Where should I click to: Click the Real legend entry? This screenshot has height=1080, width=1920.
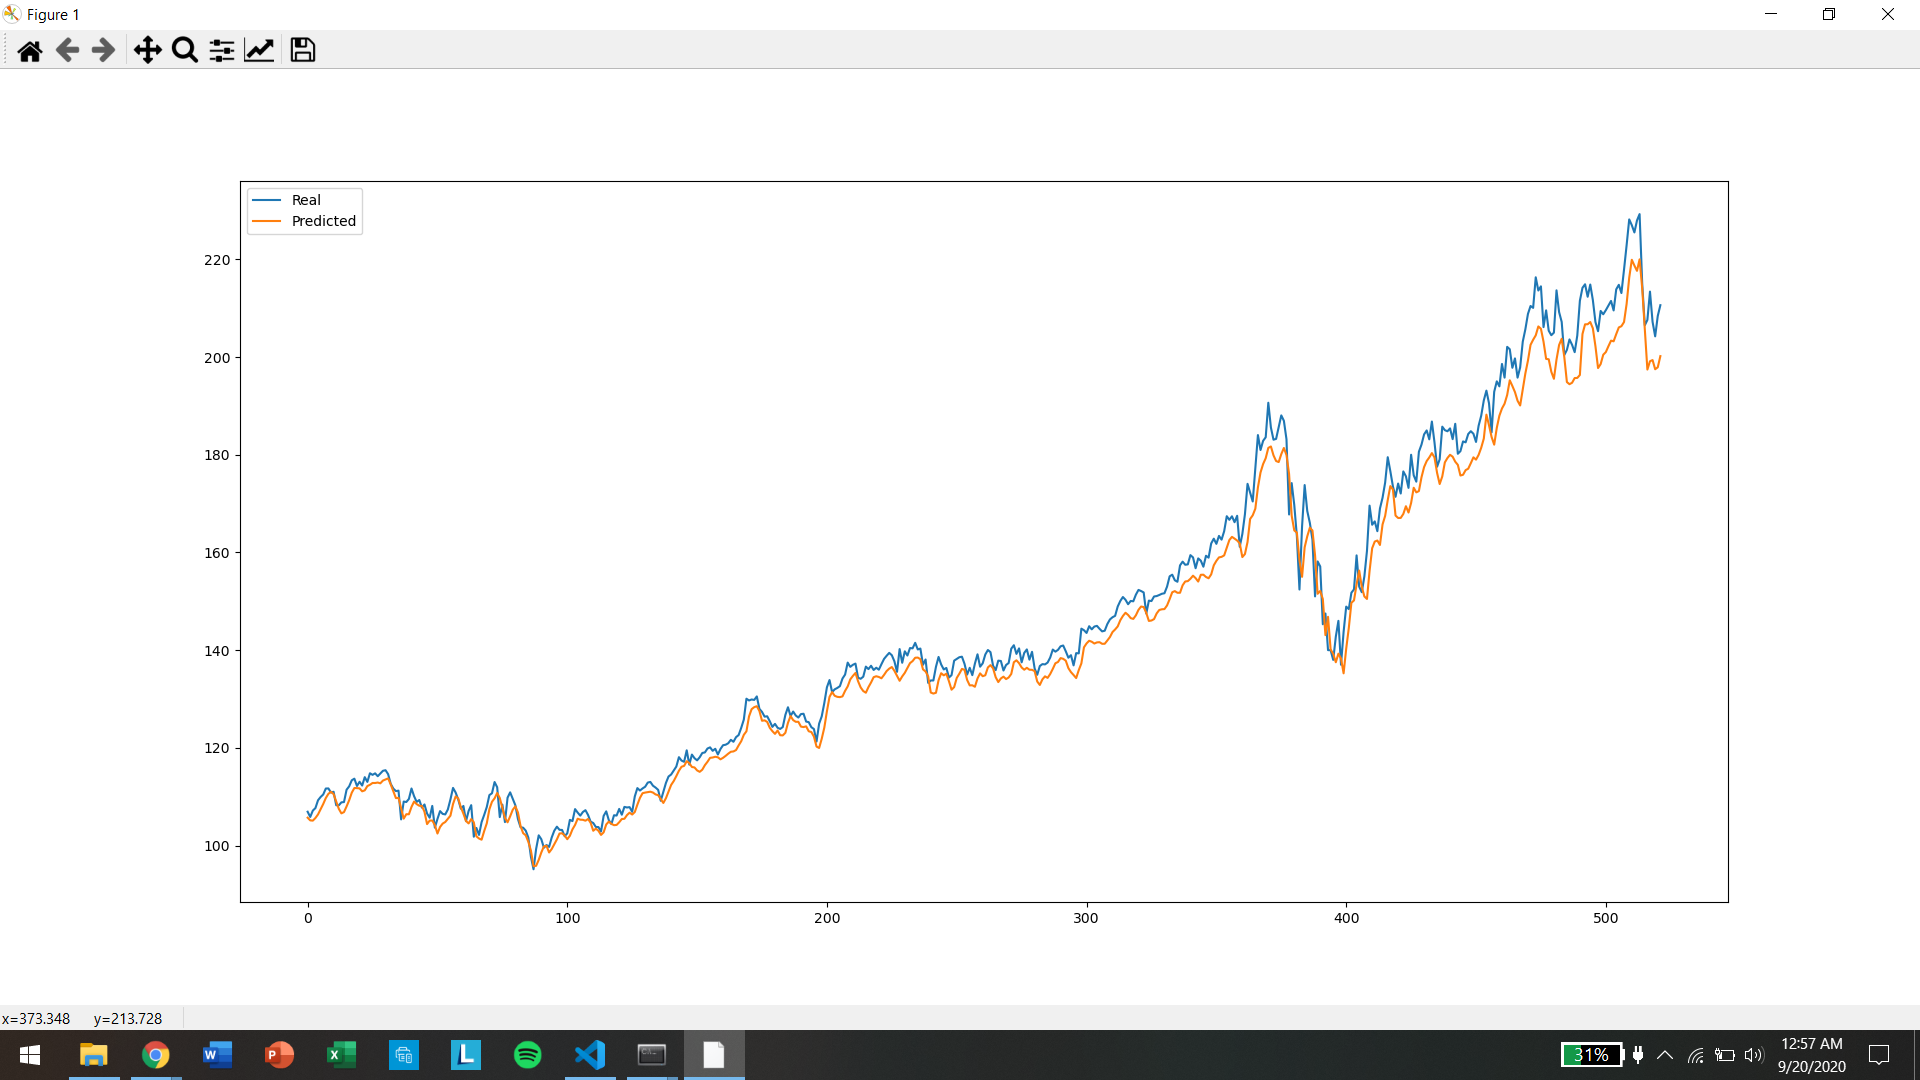point(306,200)
